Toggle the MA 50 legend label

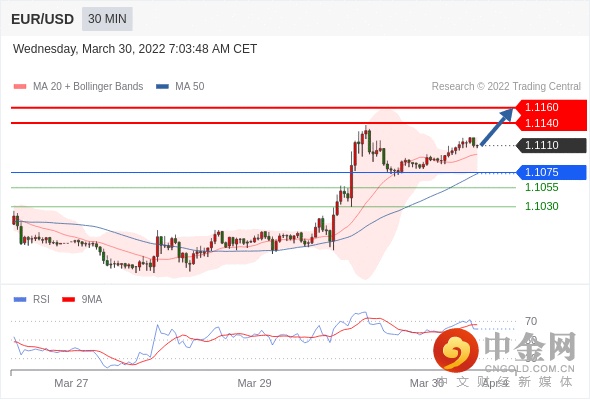click(x=190, y=87)
